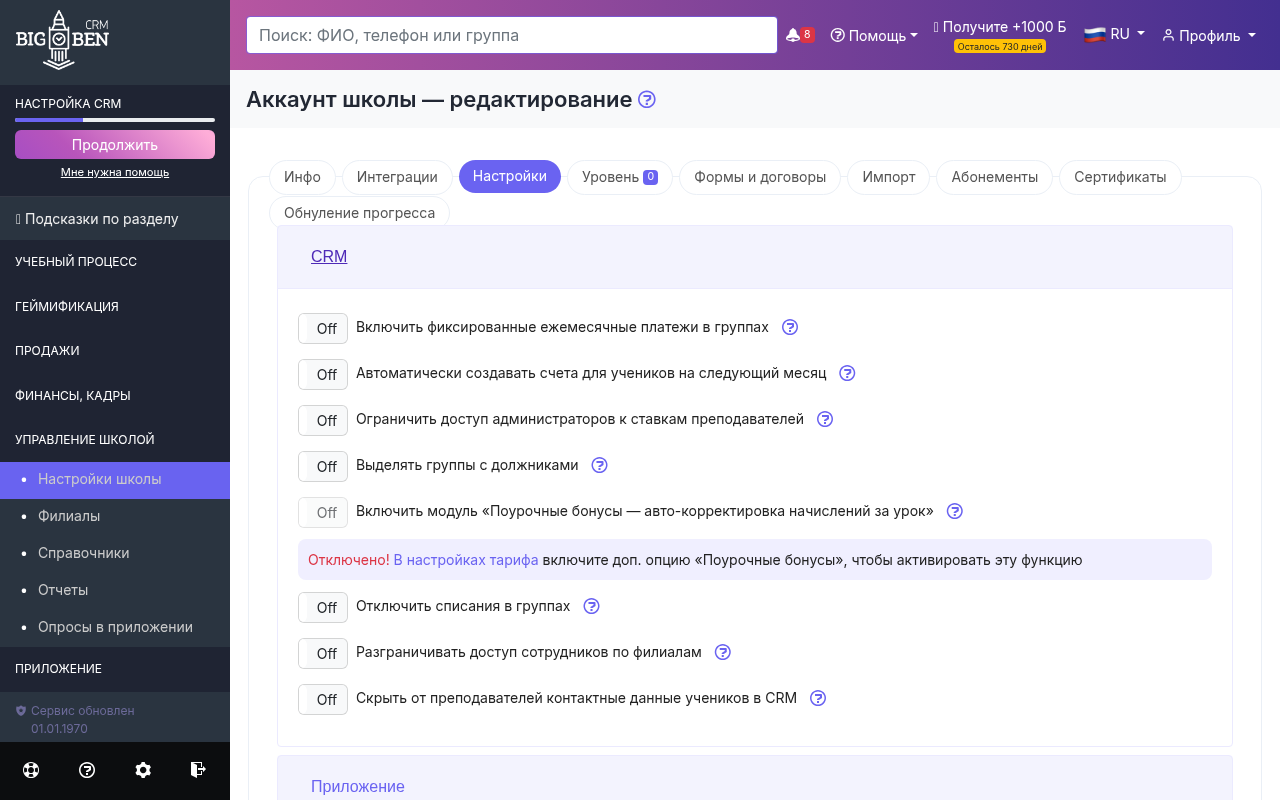Screen dimensions: 1280x800
Task: Open help icon next to the page title
Action: click(x=646, y=99)
